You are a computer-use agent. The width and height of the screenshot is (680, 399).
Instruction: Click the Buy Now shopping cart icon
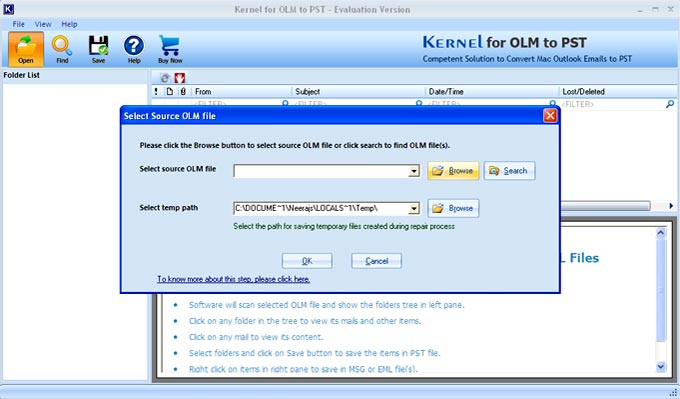170,49
